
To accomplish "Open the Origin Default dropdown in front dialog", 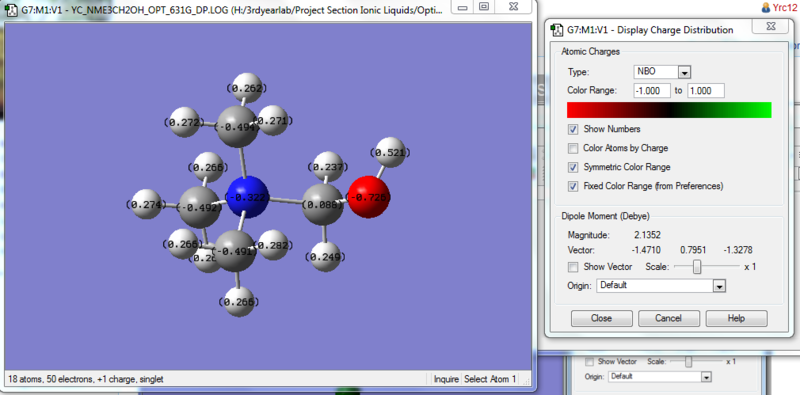I will [719, 286].
